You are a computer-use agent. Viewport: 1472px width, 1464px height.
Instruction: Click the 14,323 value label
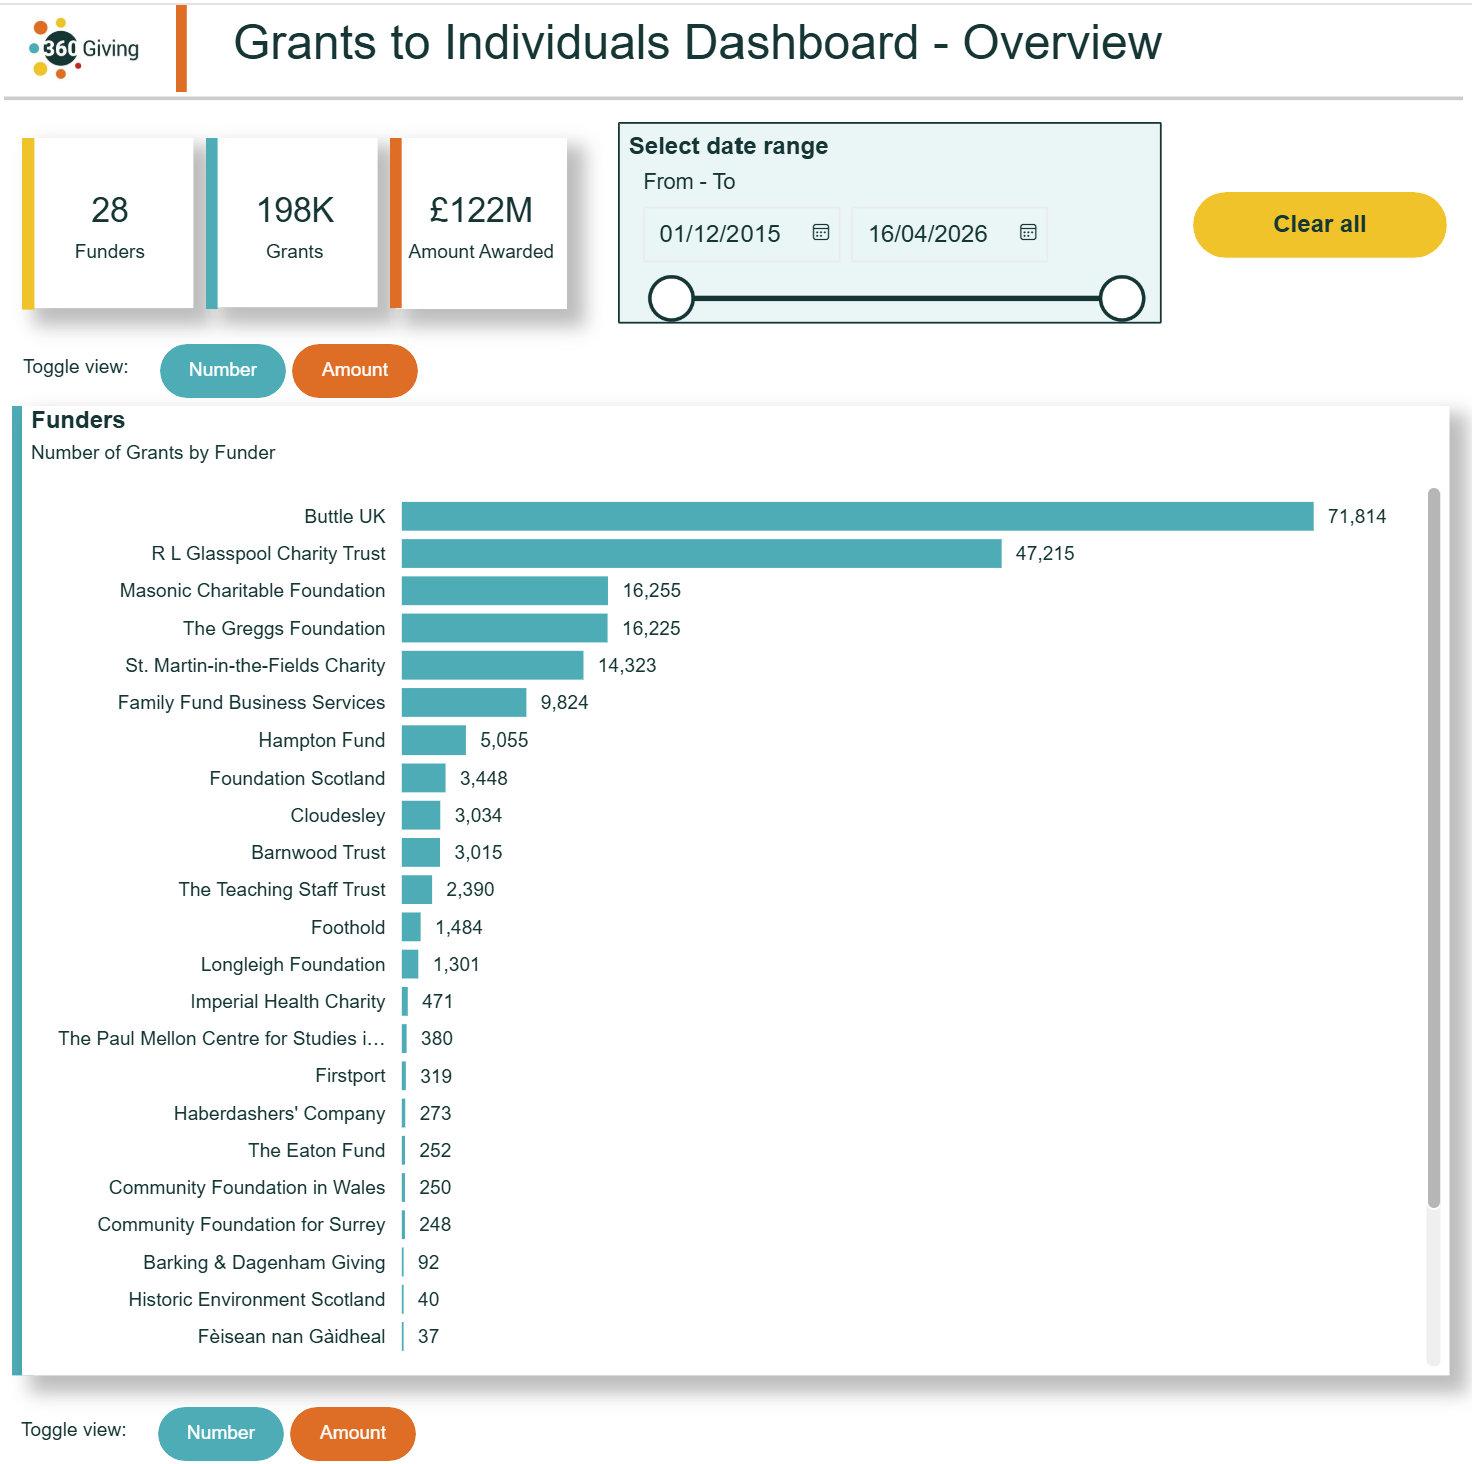[627, 665]
